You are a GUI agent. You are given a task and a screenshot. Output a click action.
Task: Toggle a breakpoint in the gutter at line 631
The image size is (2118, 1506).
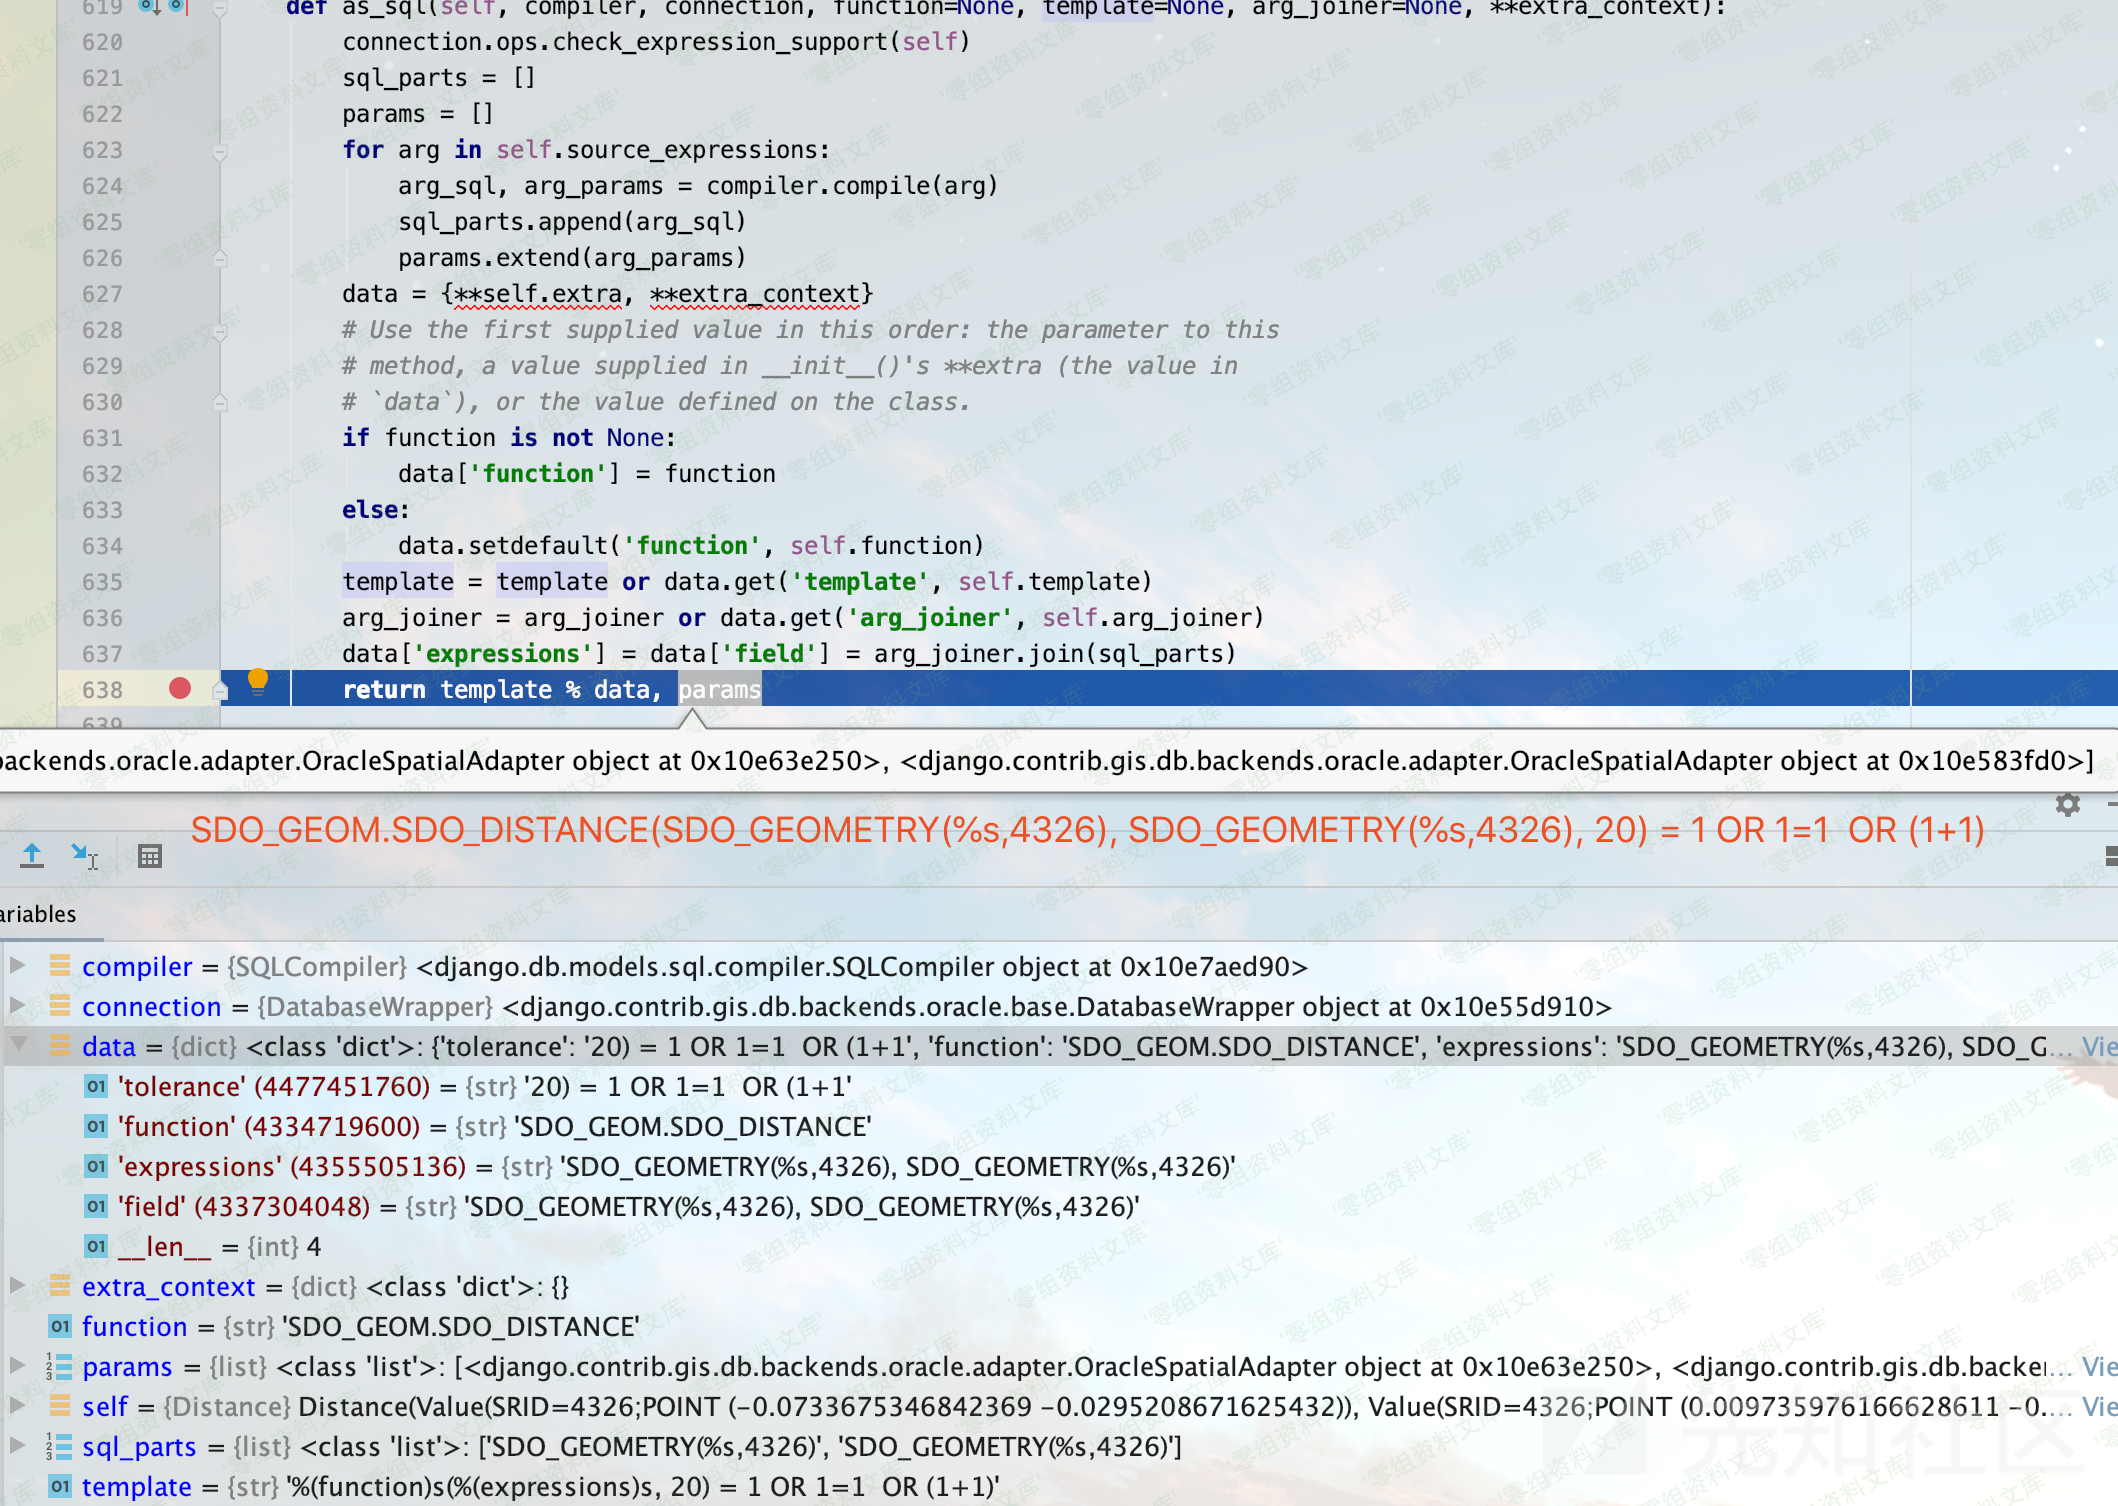pyautogui.click(x=180, y=438)
